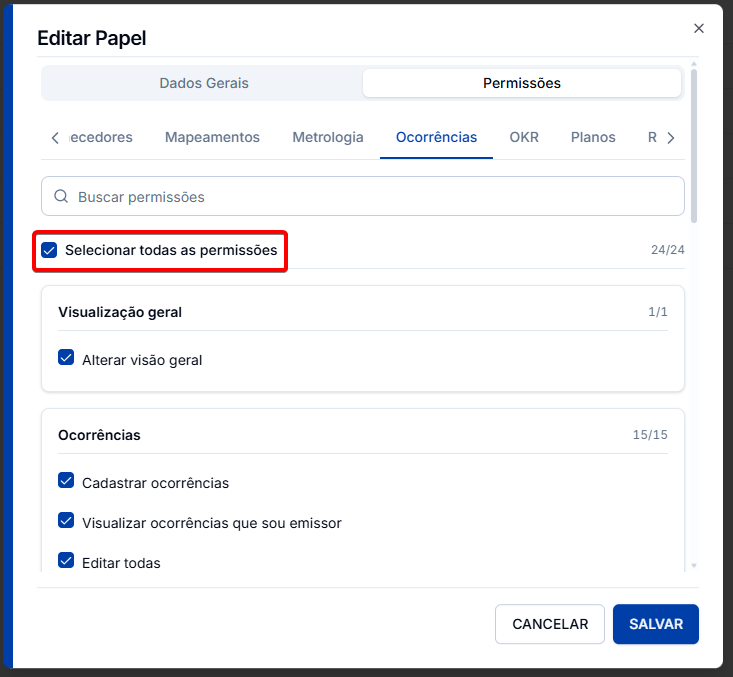Select the Ocorrências tab
This screenshot has width=733, height=677.
(x=436, y=137)
